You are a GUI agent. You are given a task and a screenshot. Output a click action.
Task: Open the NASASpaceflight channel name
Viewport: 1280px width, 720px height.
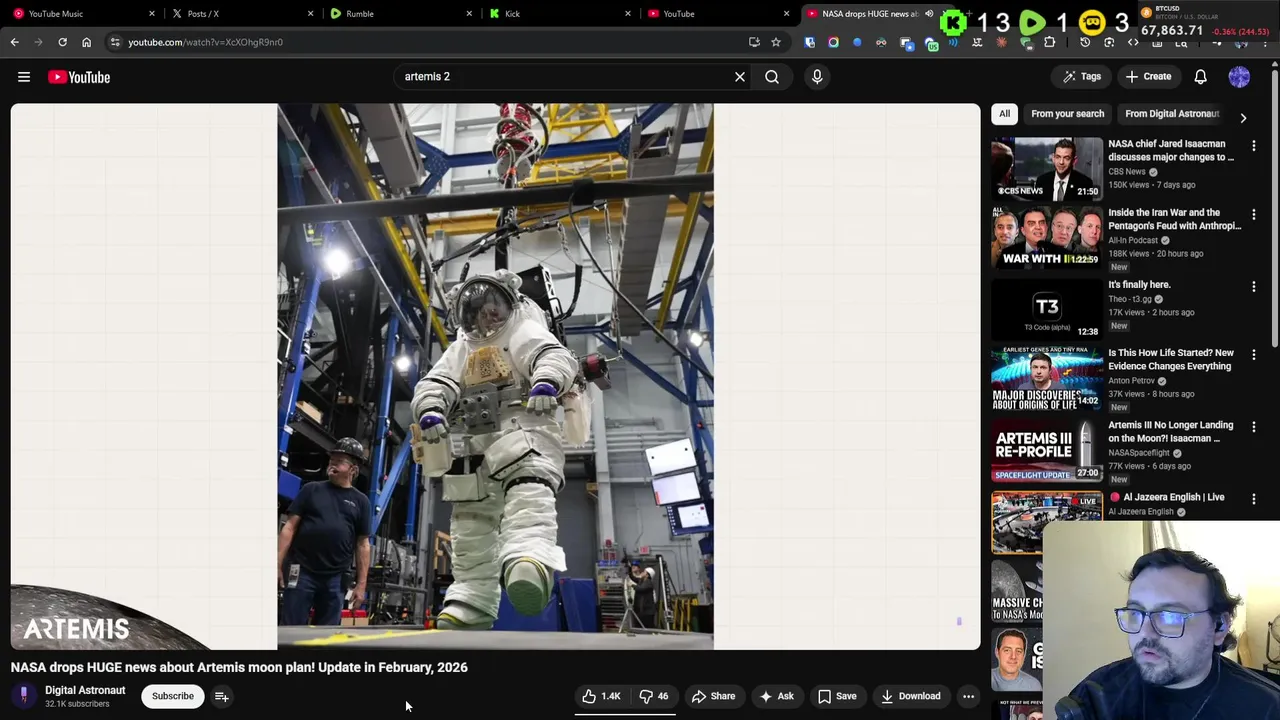[x=1139, y=453]
